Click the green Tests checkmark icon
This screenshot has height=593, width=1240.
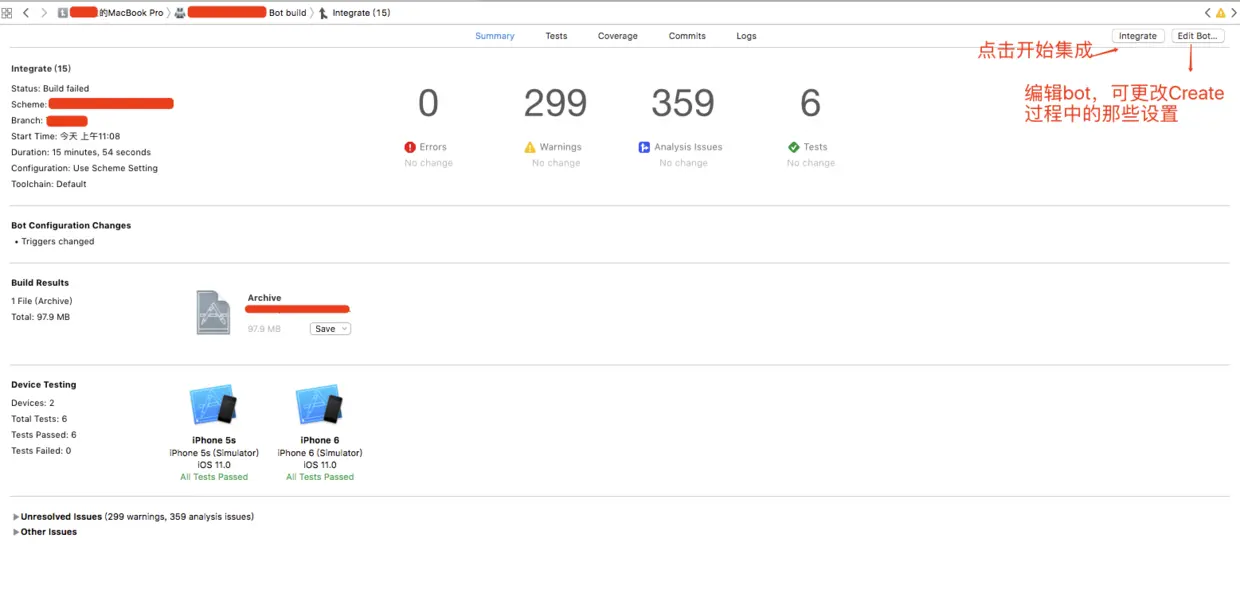[794, 147]
